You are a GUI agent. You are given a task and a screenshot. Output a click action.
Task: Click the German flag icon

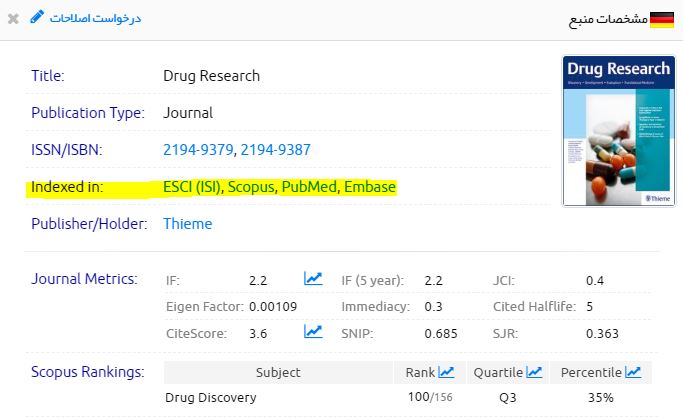coord(662,19)
